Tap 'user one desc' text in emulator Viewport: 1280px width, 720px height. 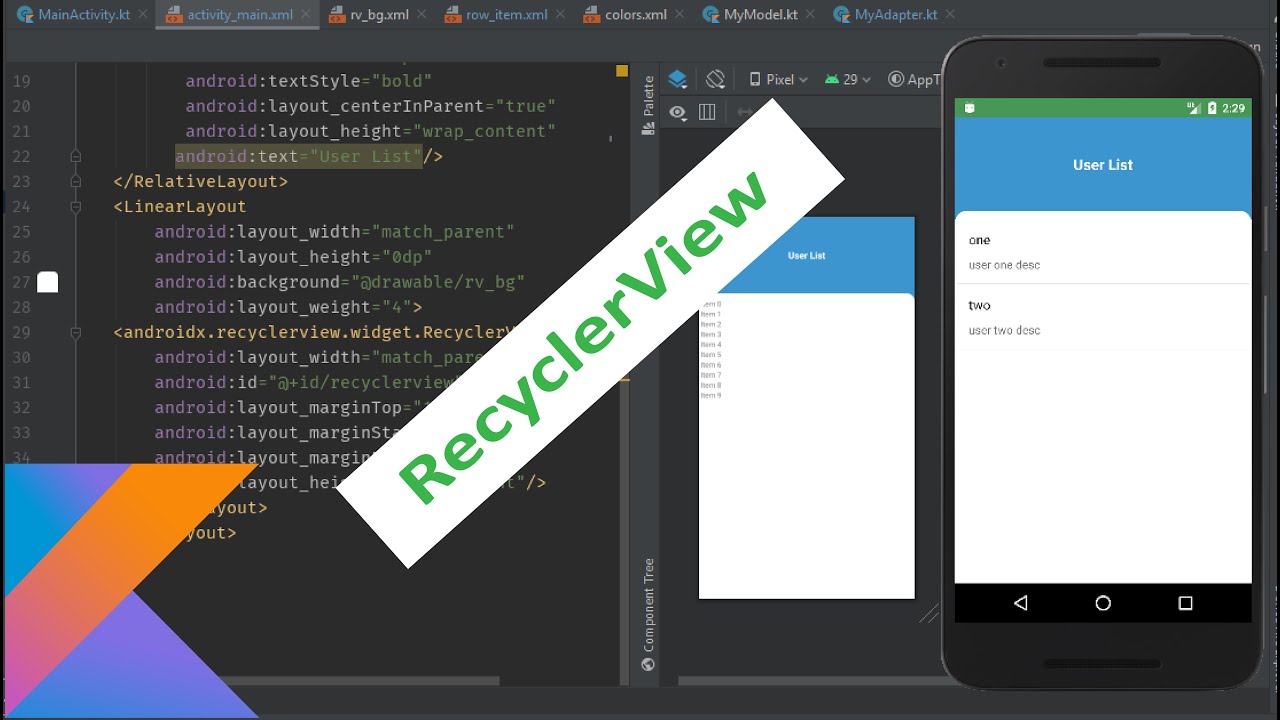pyautogui.click(x=1004, y=265)
